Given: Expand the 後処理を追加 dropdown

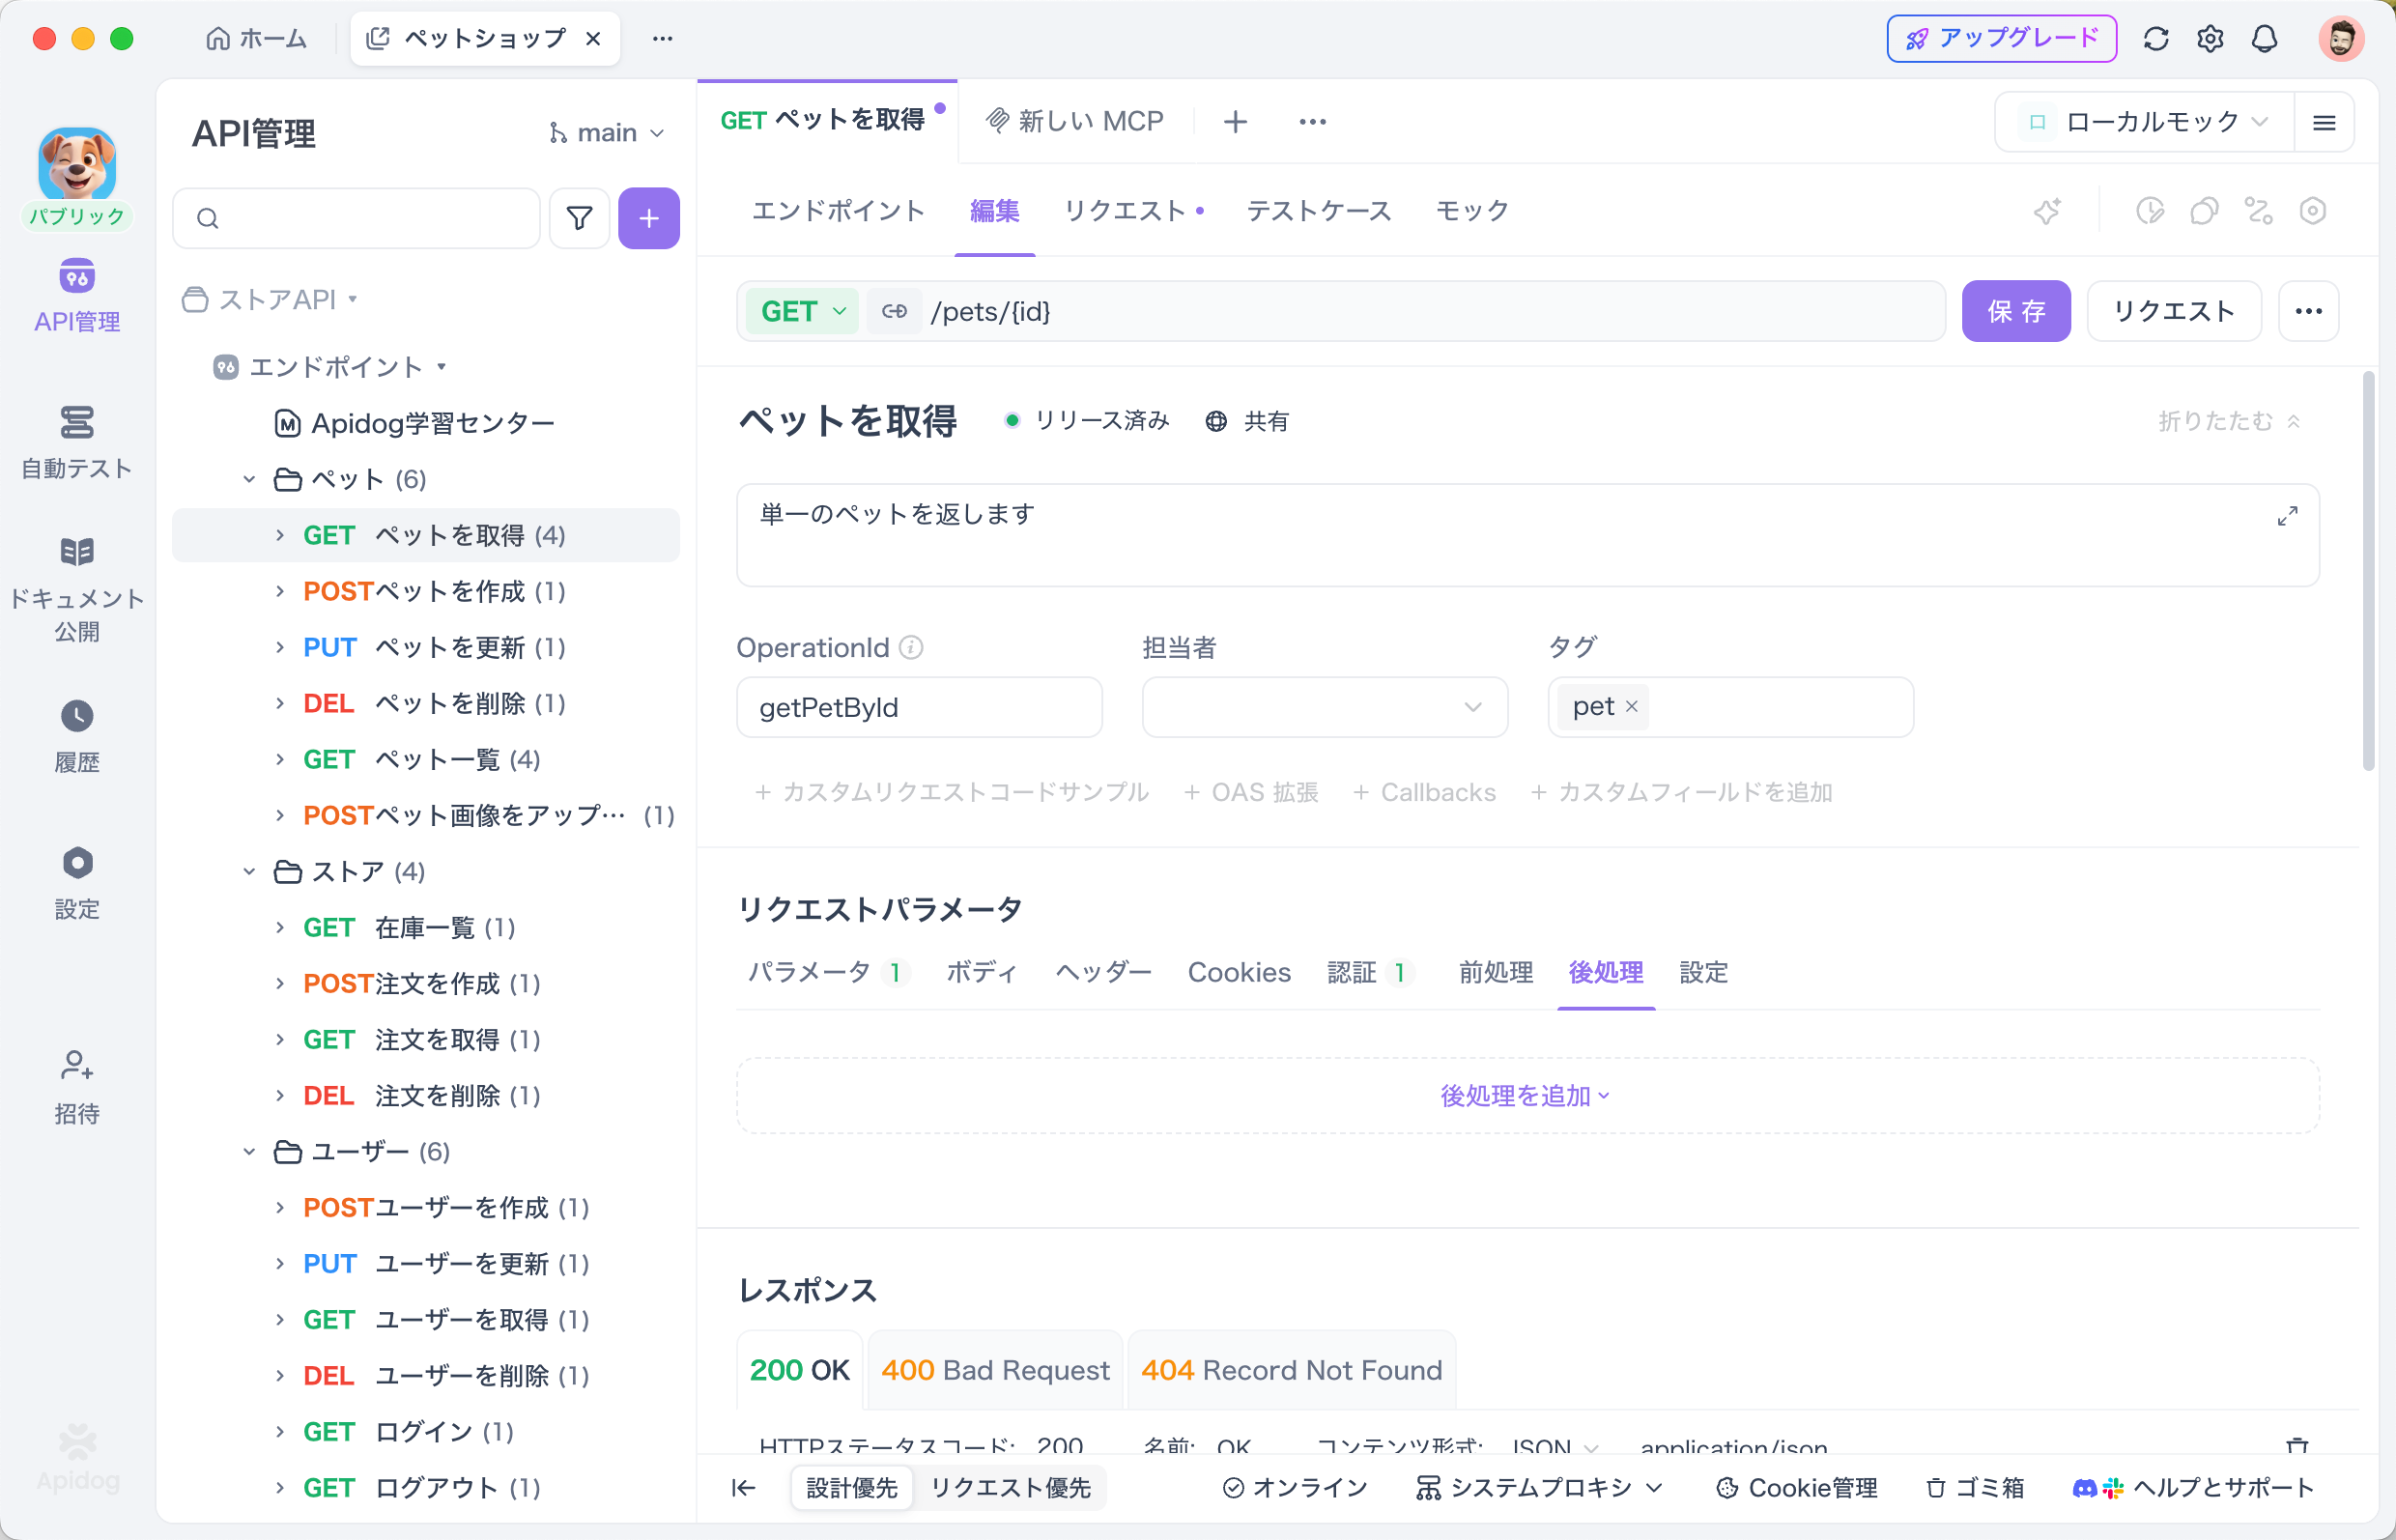Looking at the screenshot, I should tap(1525, 1096).
